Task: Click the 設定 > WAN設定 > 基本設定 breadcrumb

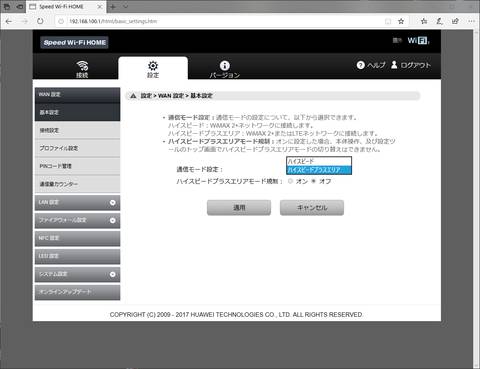Action: [x=176, y=96]
